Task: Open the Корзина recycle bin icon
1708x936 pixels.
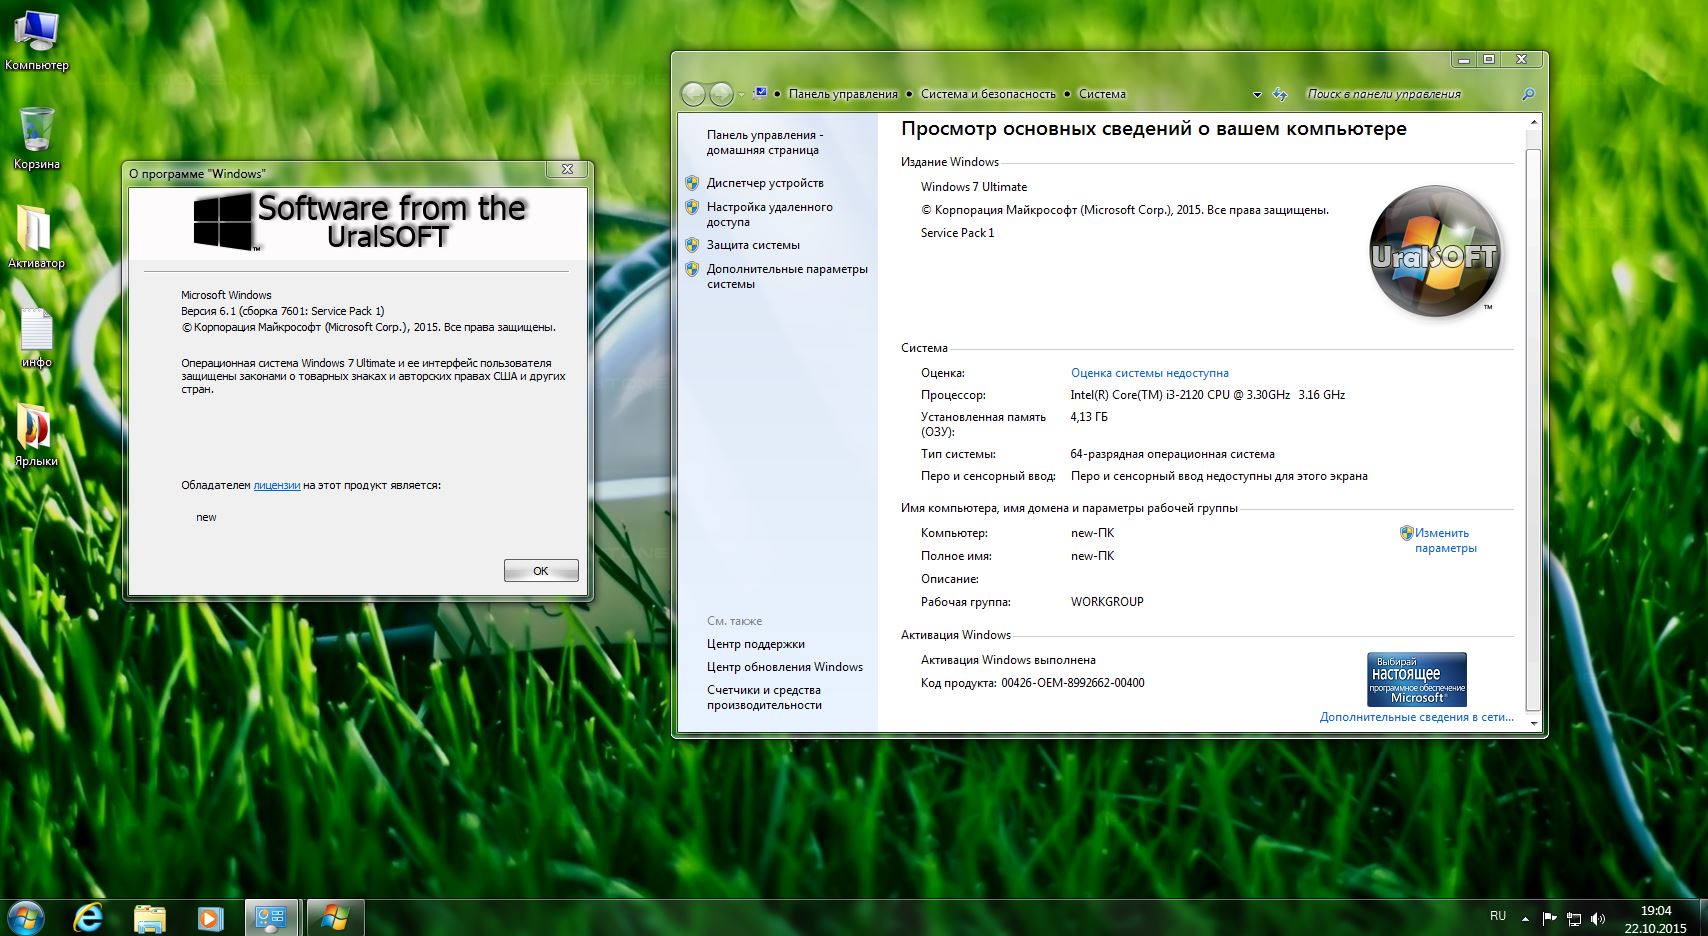Action: pyautogui.click(x=37, y=138)
